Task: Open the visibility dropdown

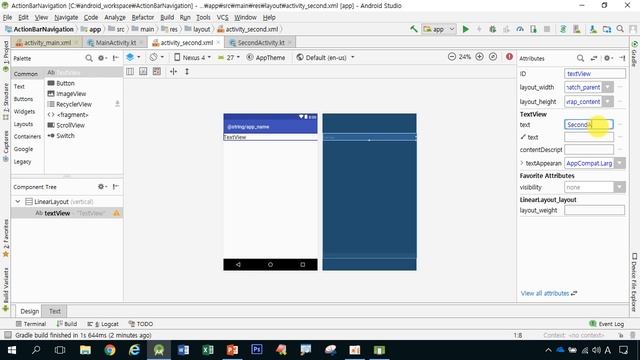Action: (x=620, y=187)
